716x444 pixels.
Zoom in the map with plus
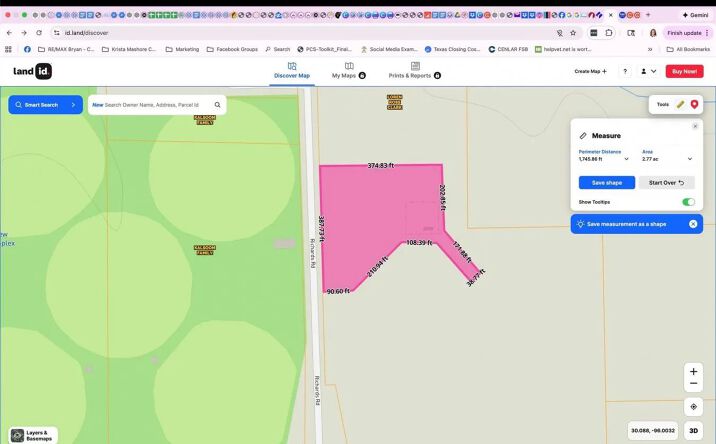693,371
